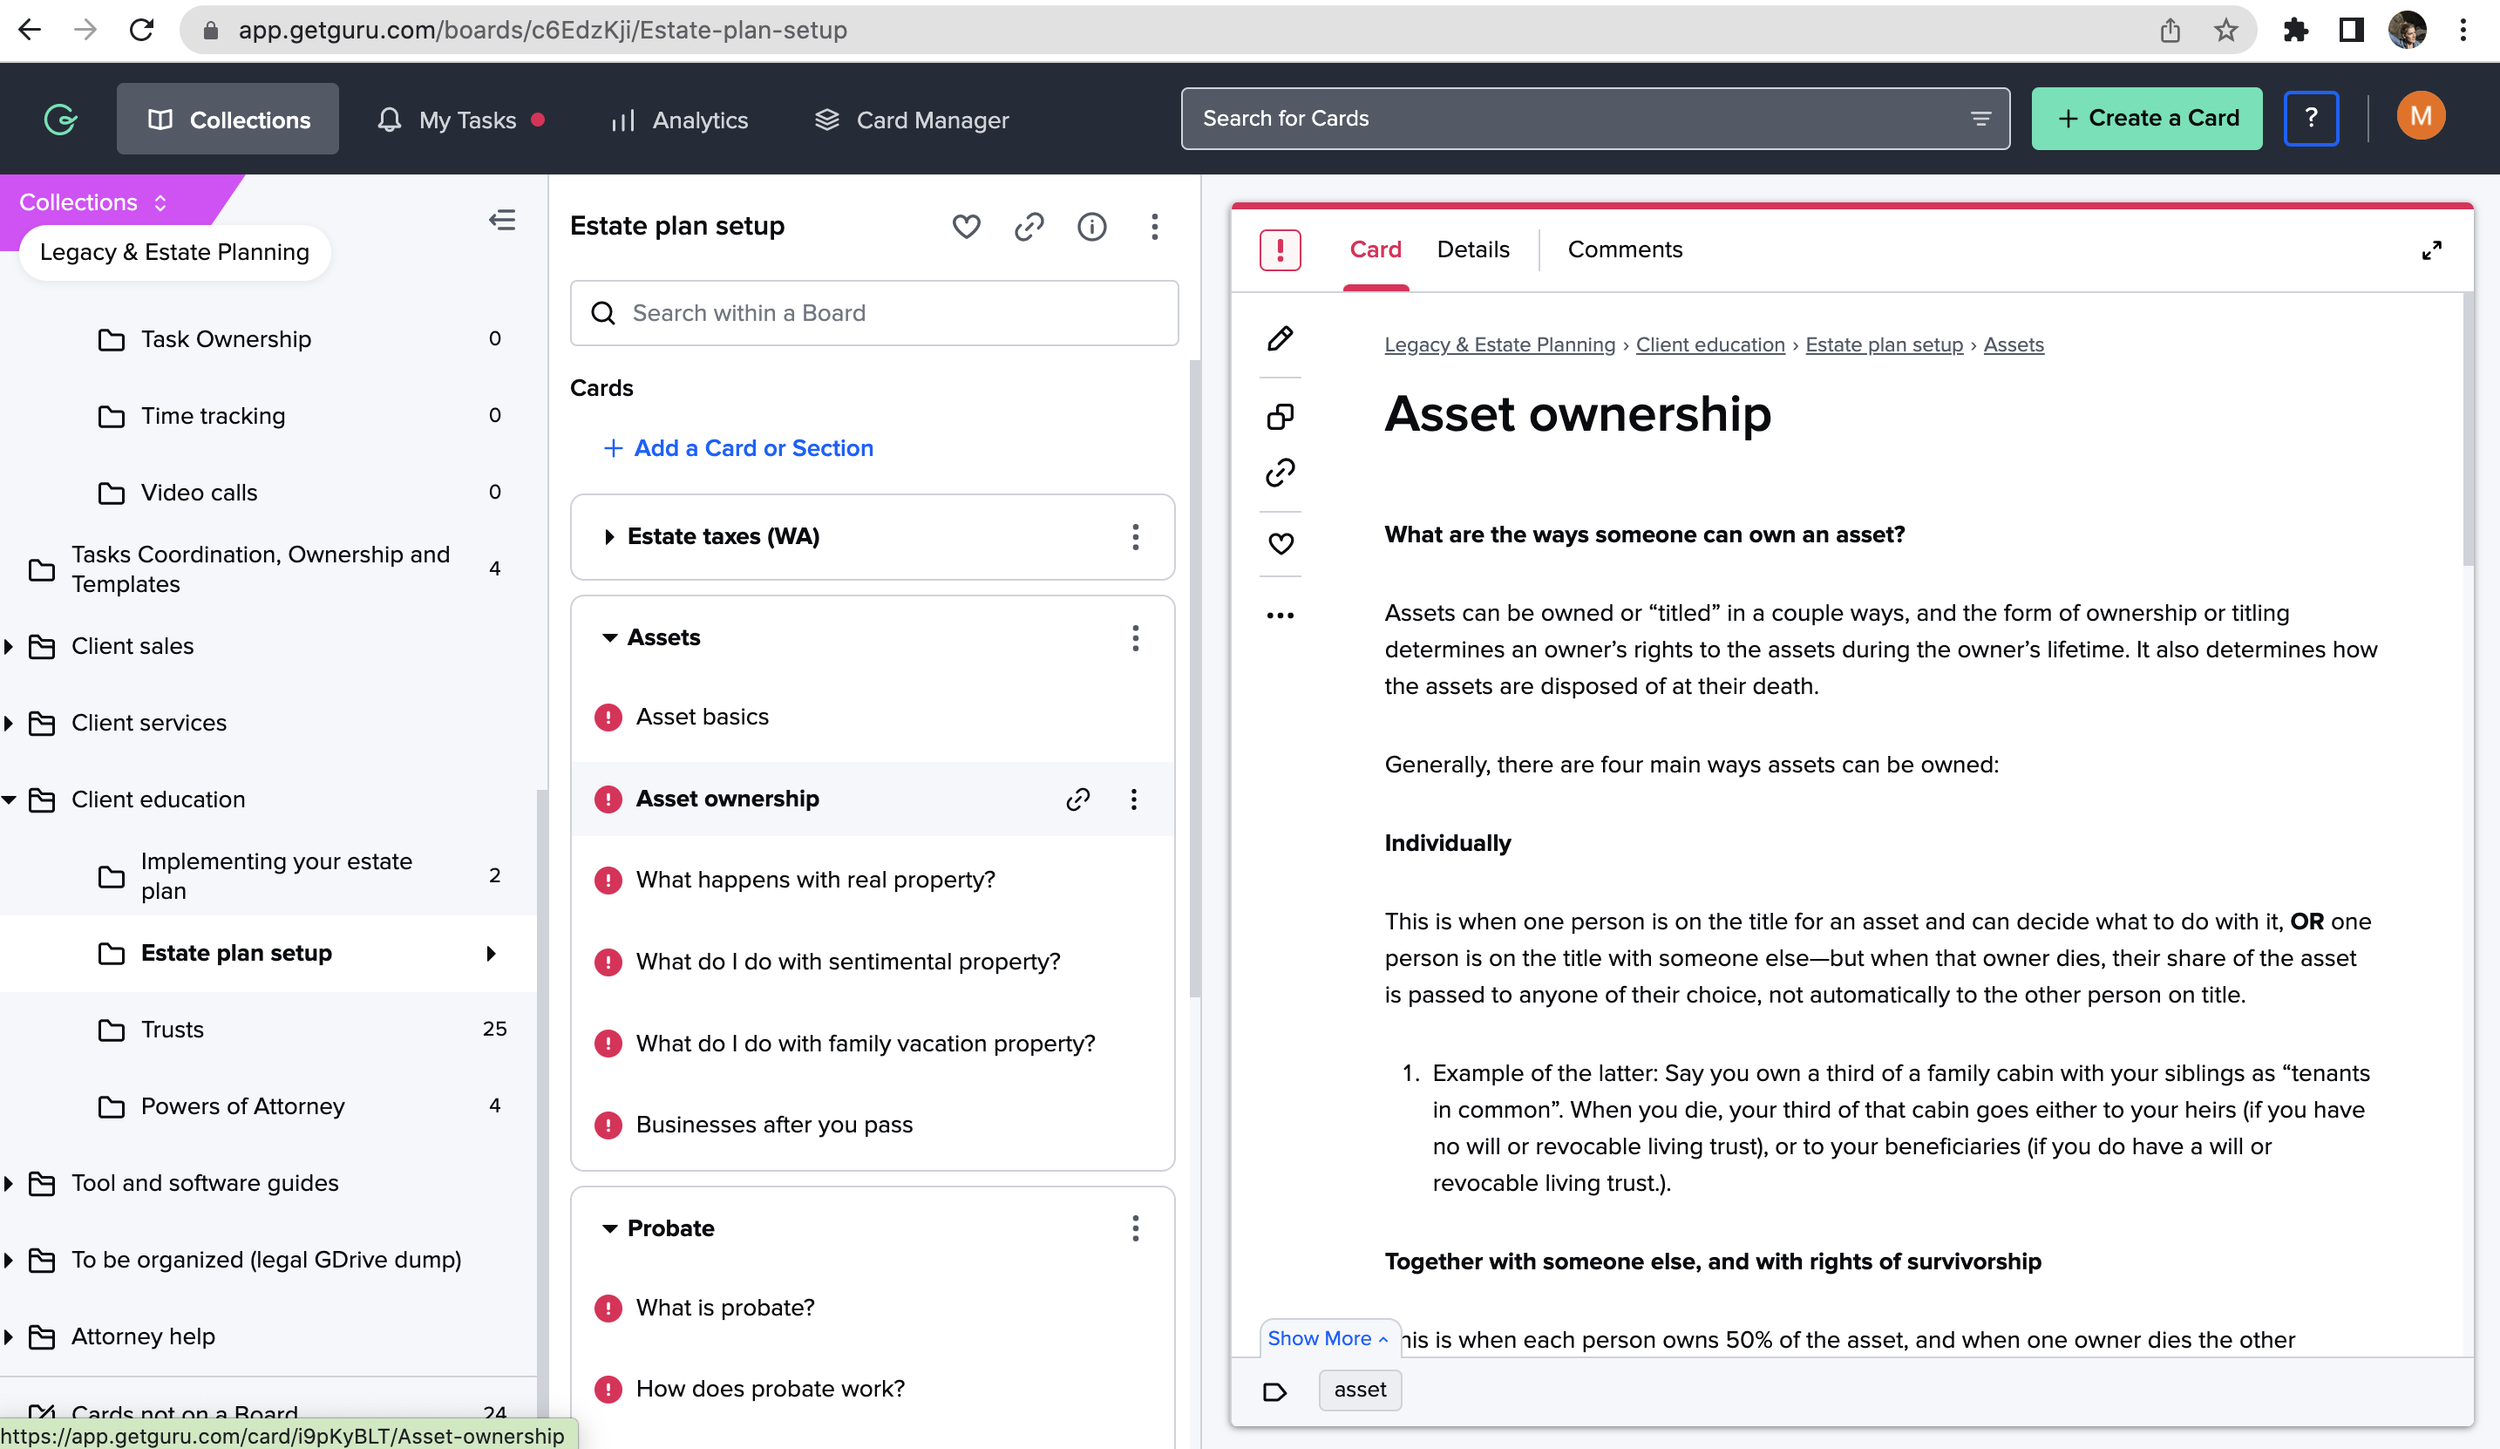Viewport: 2500px width, 1449px height.
Task: Open the Client education breadcrumb link
Action: click(x=1709, y=345)
